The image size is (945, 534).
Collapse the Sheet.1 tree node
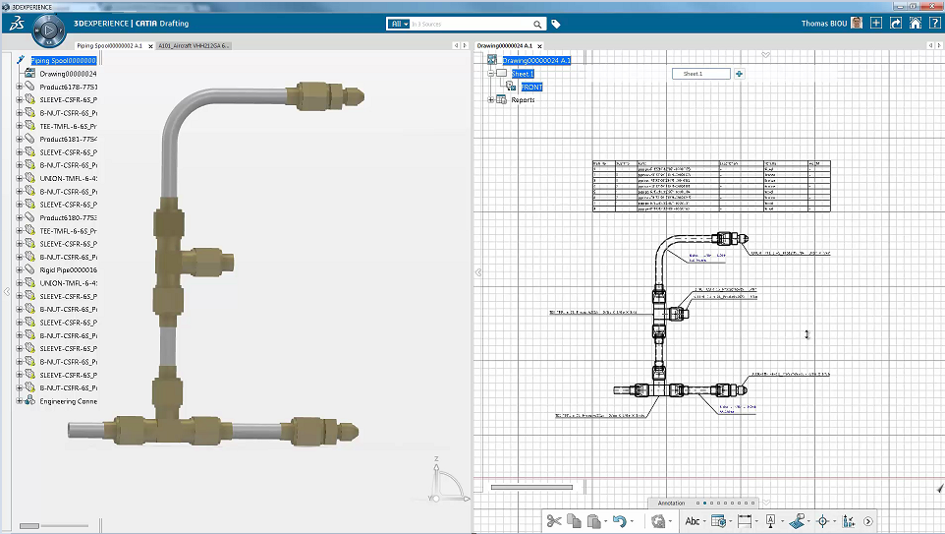[491, 74]
